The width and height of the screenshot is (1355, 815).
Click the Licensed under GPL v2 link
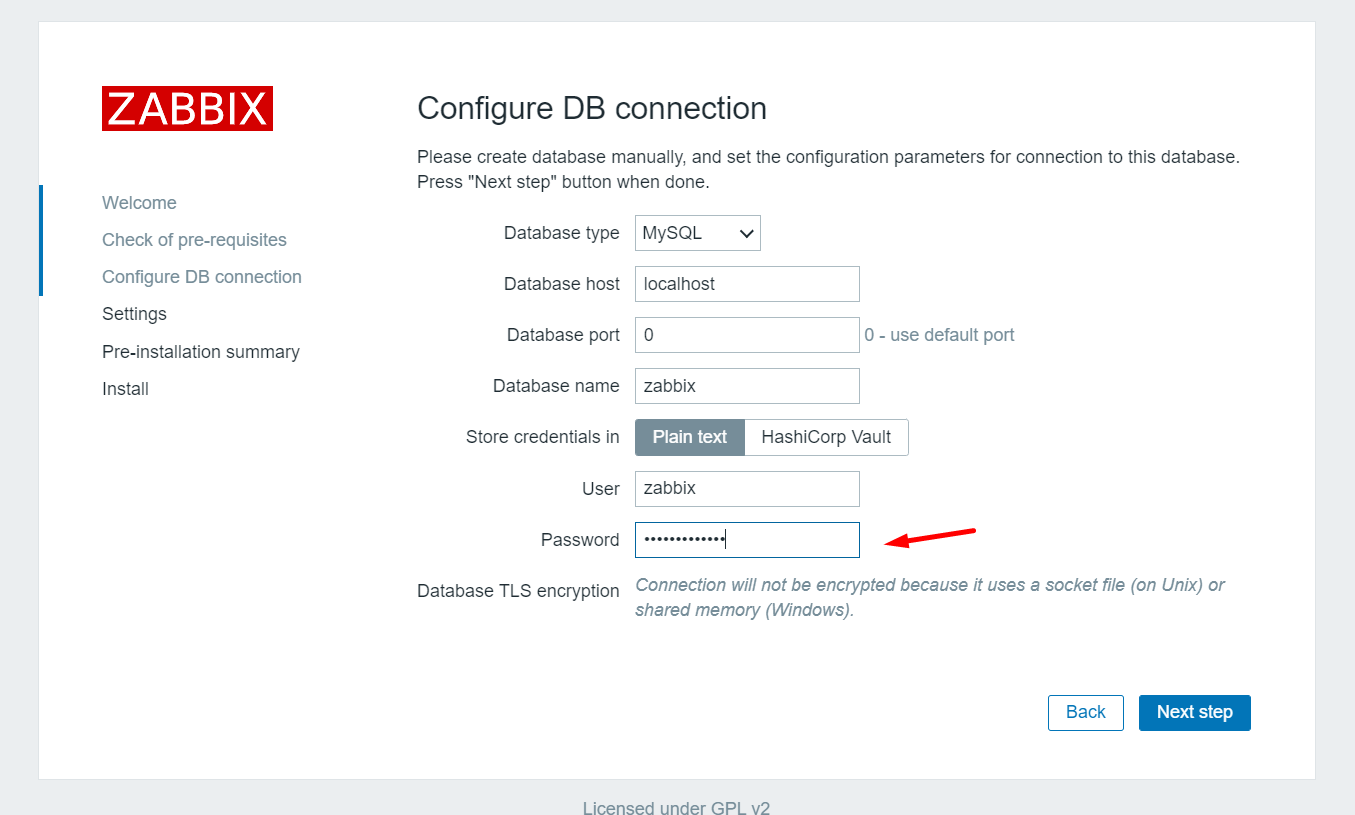click(676, 808)
